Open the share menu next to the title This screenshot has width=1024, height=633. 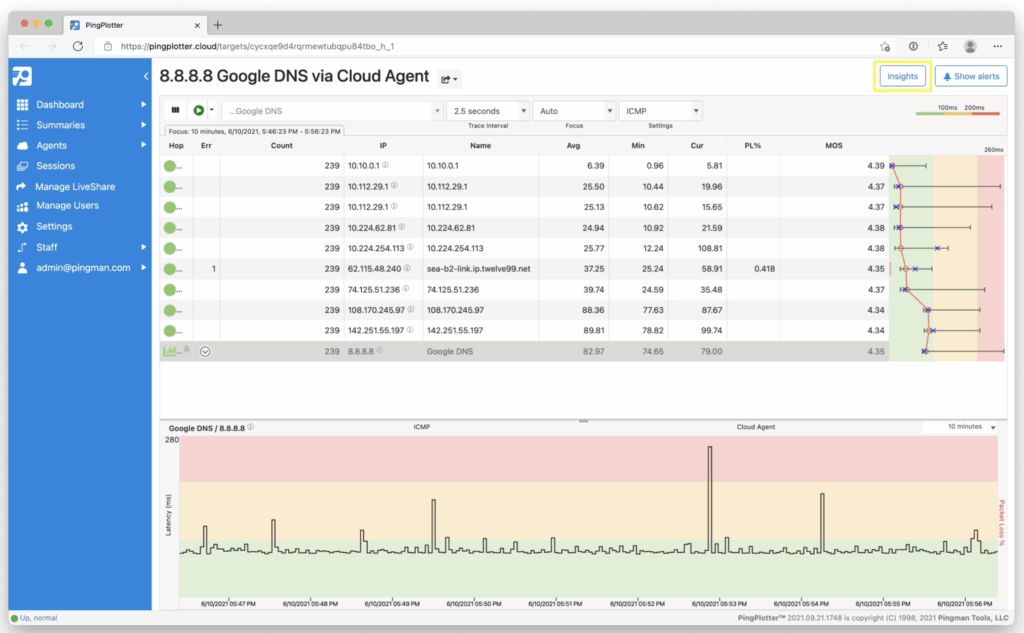pyautogui.click(x=449, y=79)
